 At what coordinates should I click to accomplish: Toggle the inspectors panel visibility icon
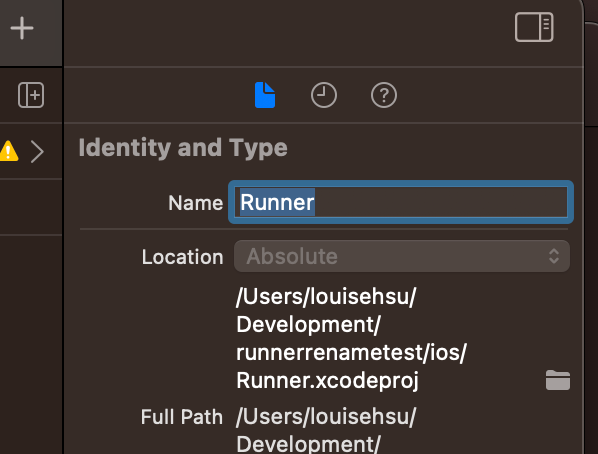pos(534,27)
